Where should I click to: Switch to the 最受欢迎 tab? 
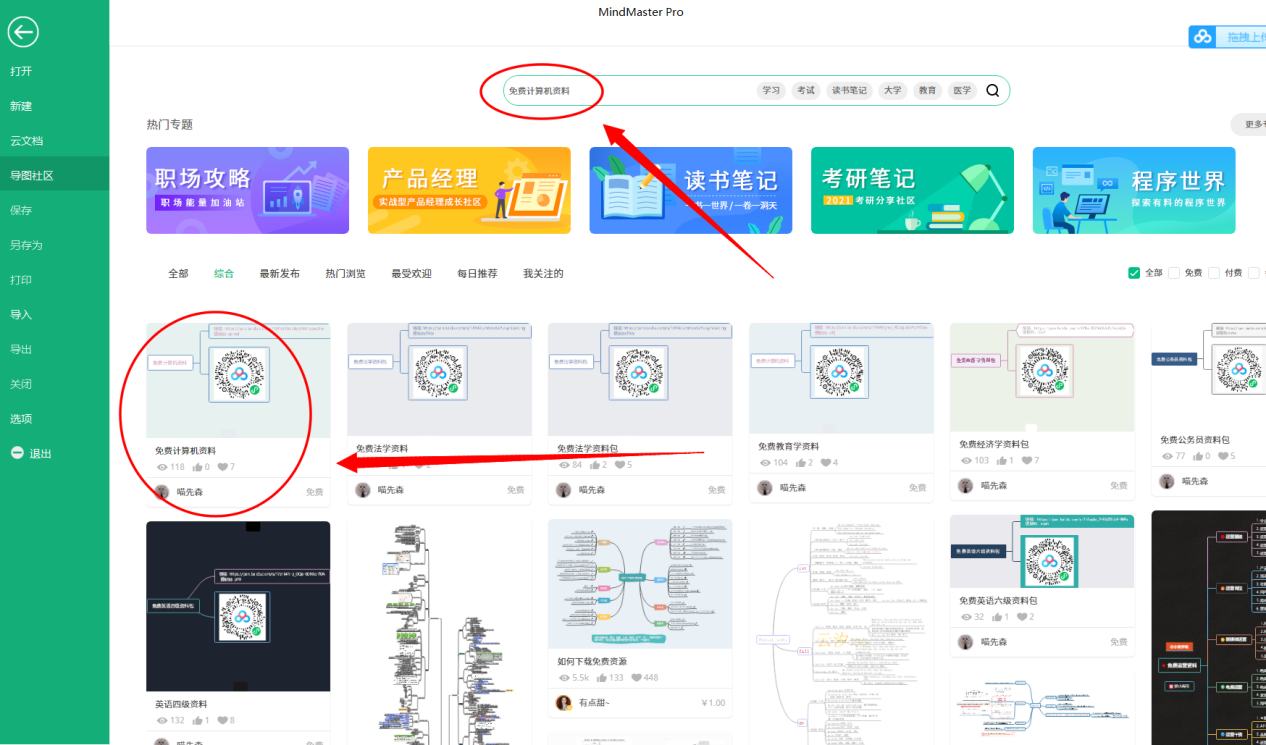pyautogui.click(x=411, y=273)
